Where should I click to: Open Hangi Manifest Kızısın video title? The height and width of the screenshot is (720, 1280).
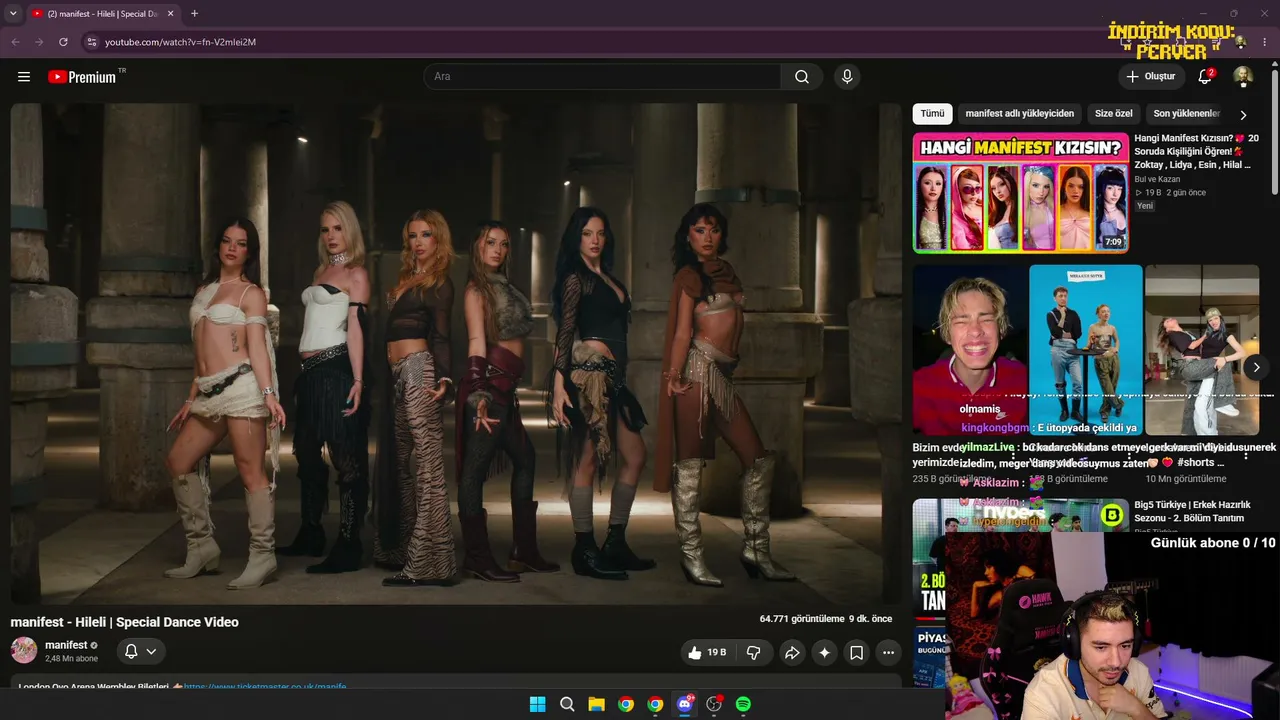click(x=1194, y=151)
